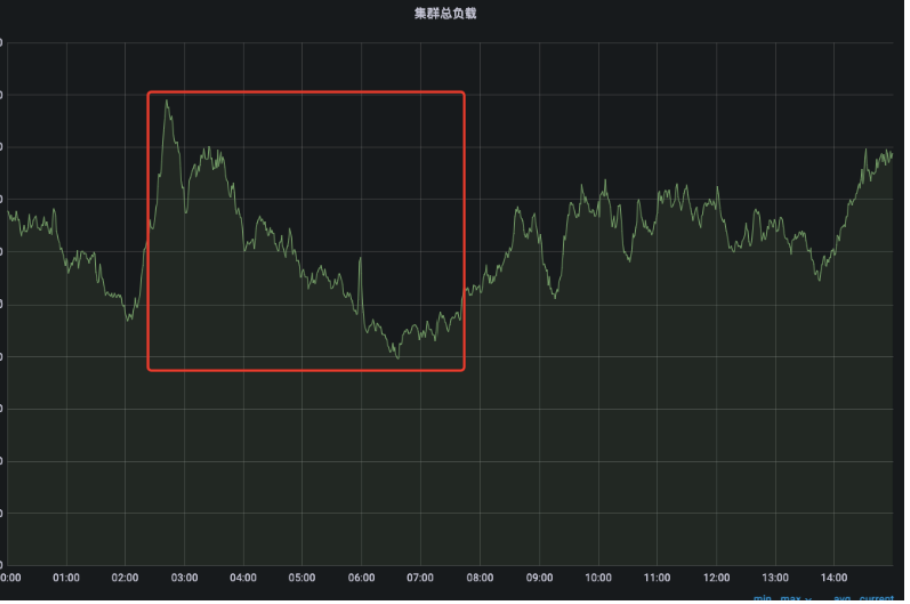Viewport: 910px width, 604px height.
Task: Click the highest load peak before 03:00
Action: [x=167, y=102]
